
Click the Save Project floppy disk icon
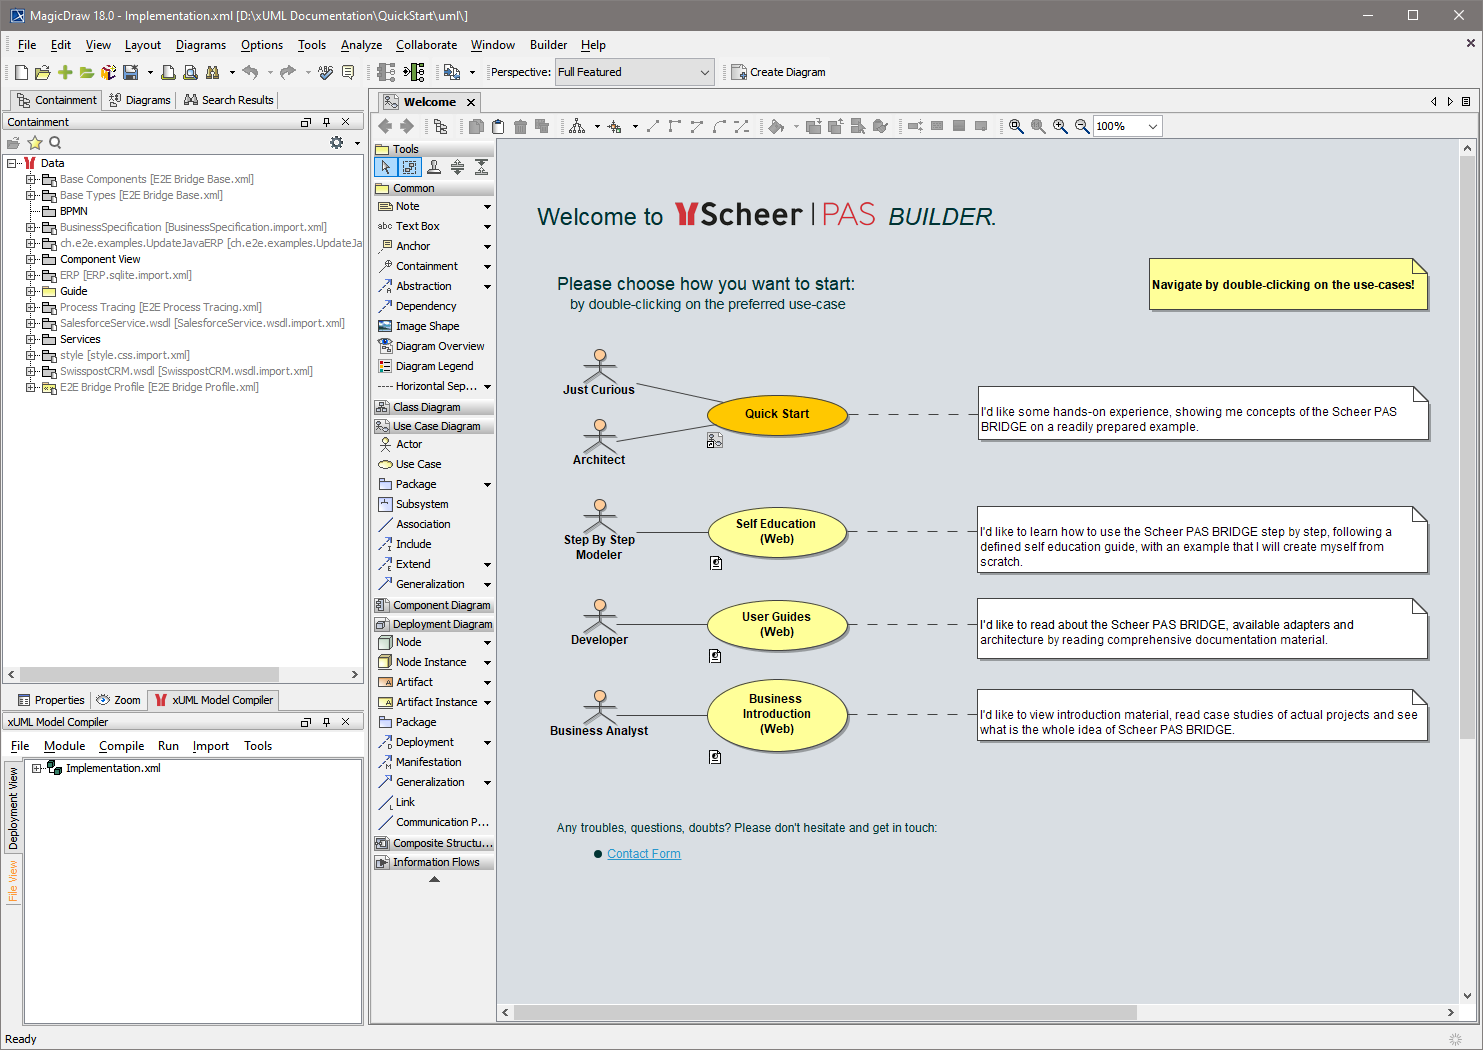pos(130,72)
